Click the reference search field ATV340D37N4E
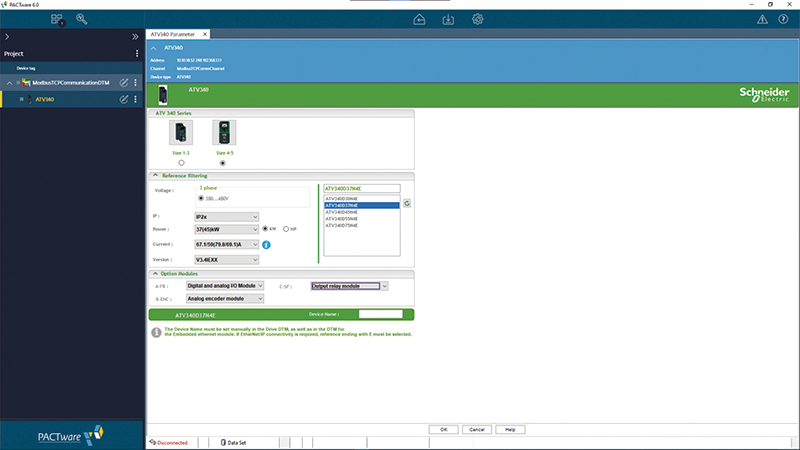Image resolution: width=800 pixels, height=450 pixels. click(362, 189)
